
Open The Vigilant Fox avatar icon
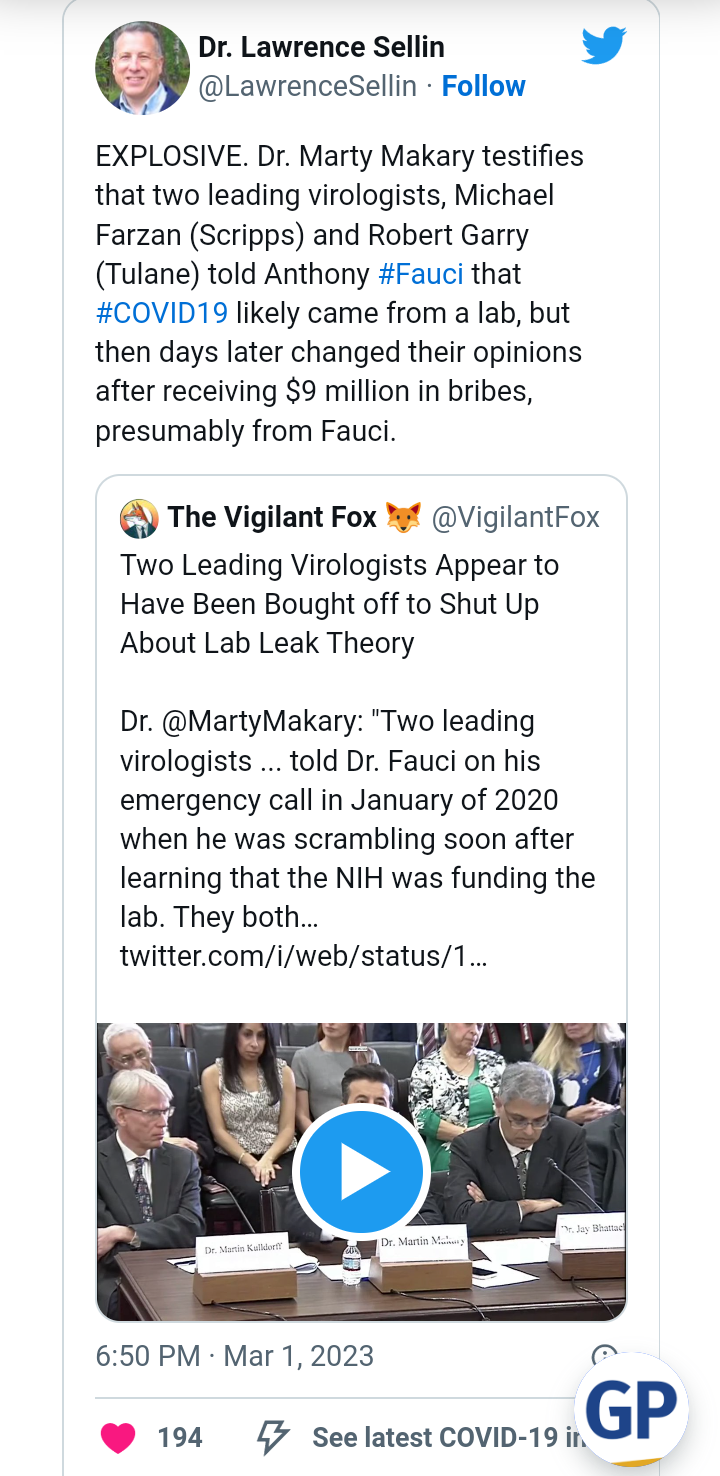pyautogui.click(x=139, y=517)
